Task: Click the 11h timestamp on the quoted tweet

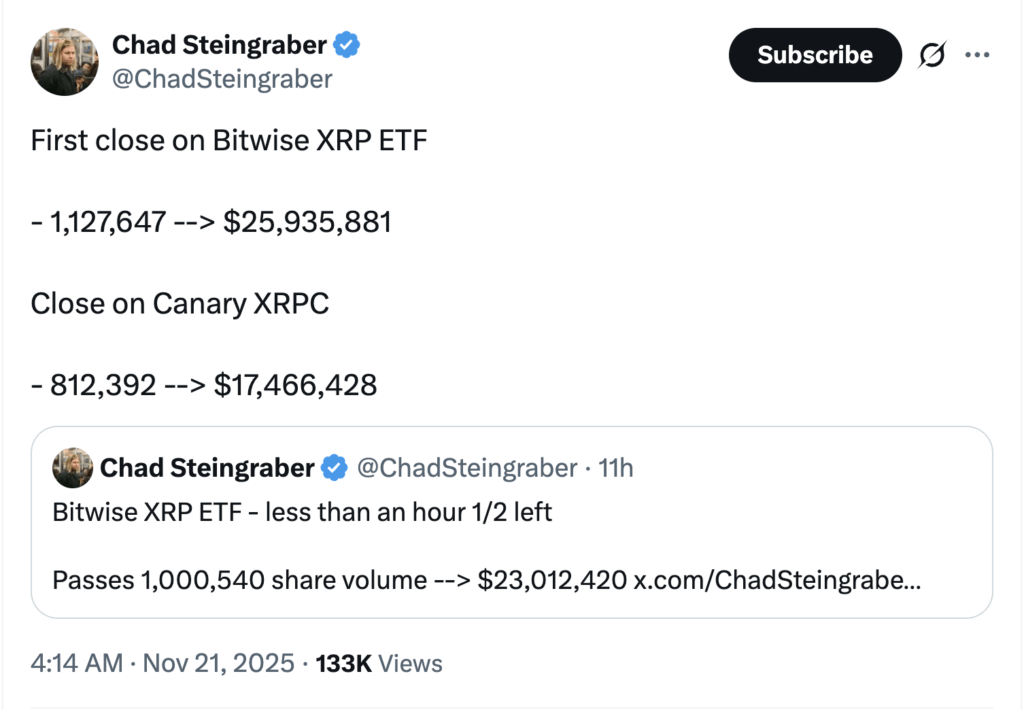Action: tap(617, 467)
